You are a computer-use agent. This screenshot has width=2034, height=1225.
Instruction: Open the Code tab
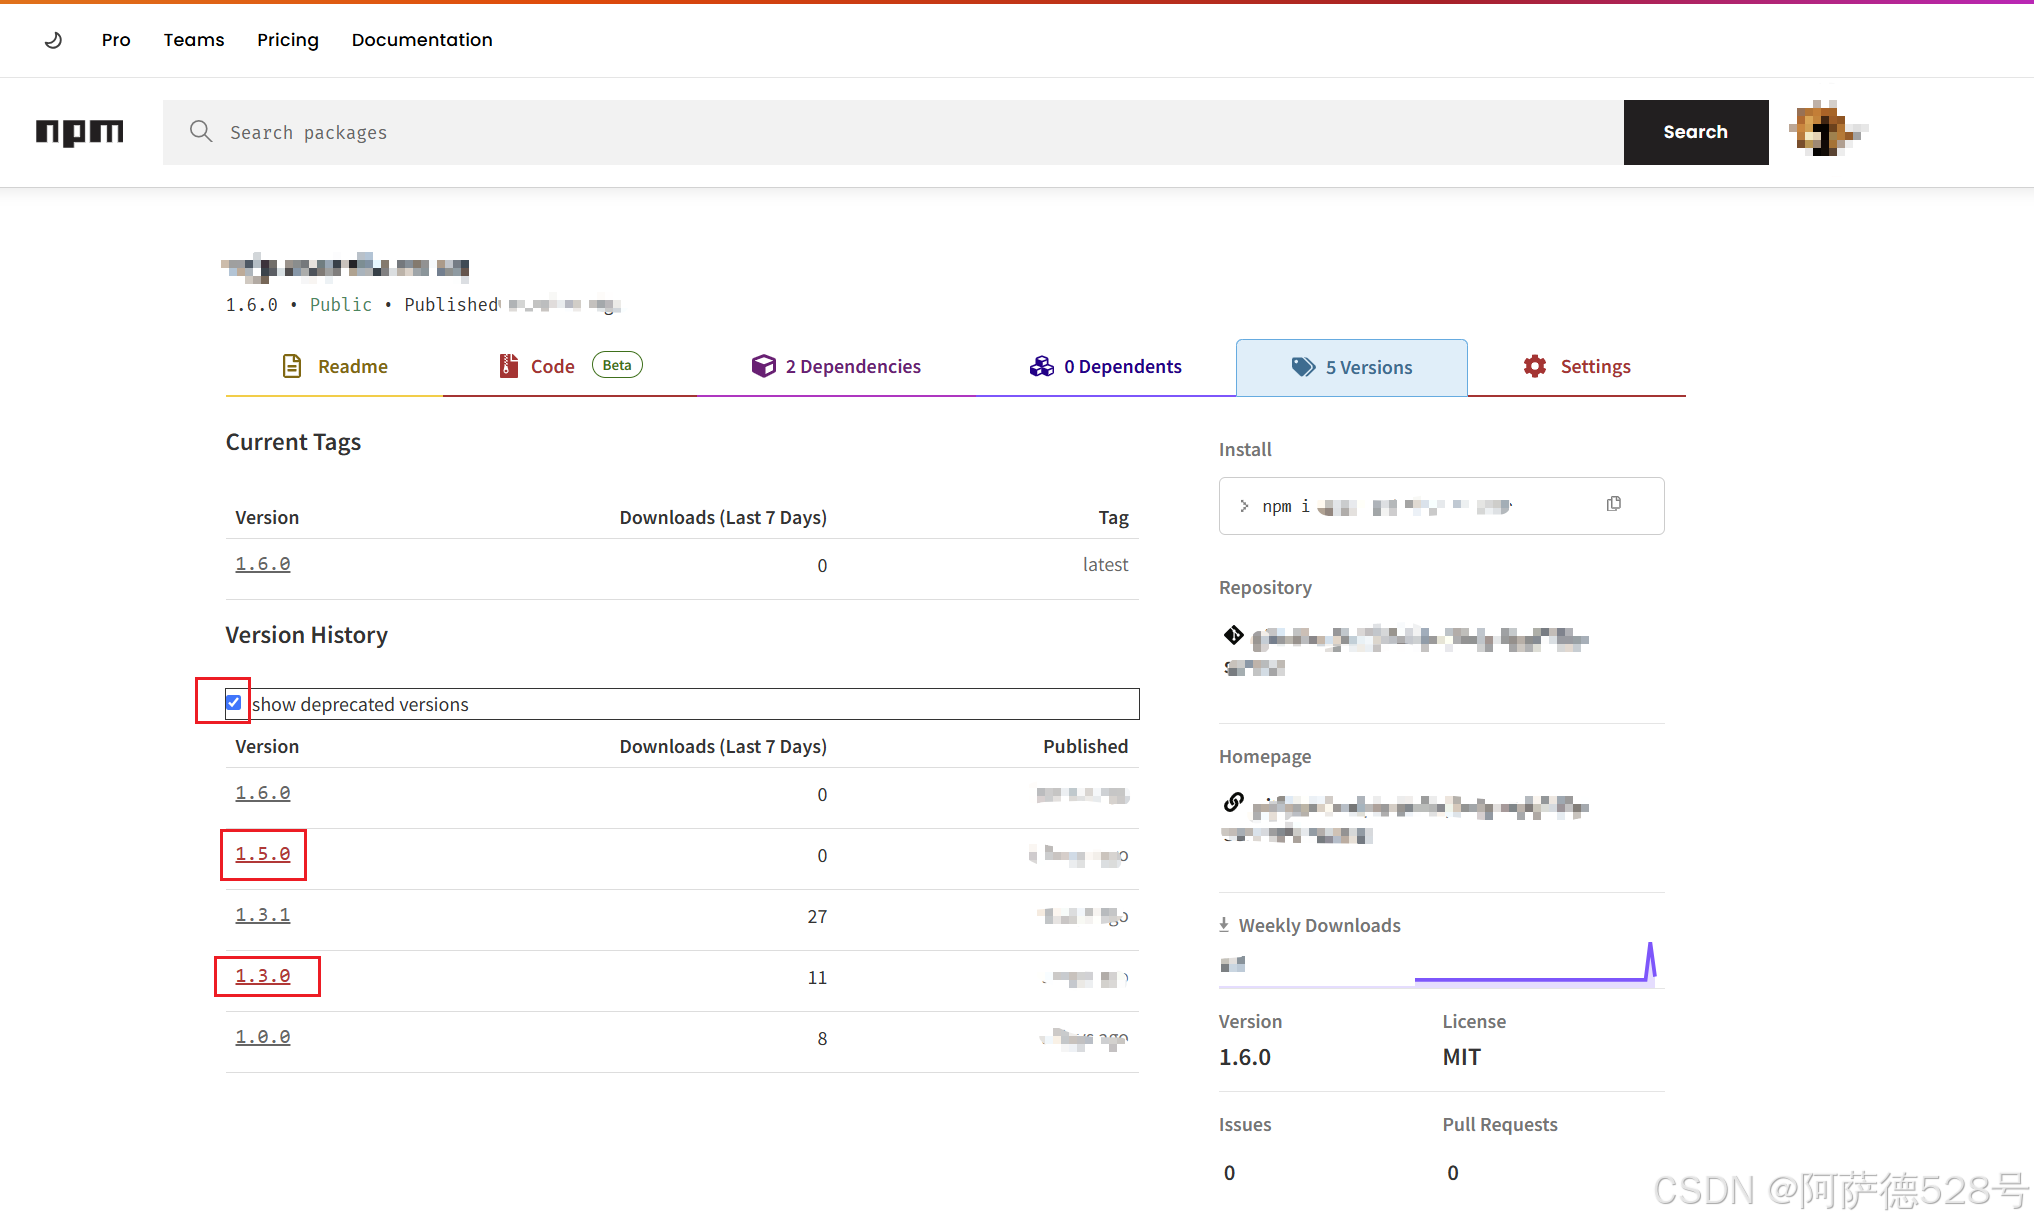pyautogui.click(x=570, y=367)
